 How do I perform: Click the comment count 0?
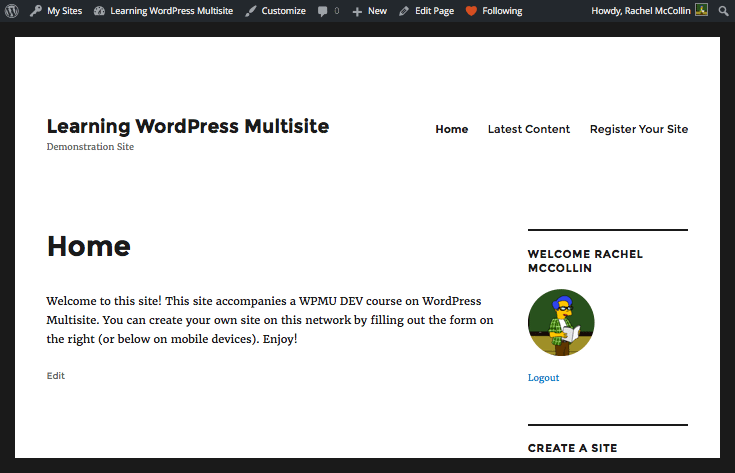[337, 11]
